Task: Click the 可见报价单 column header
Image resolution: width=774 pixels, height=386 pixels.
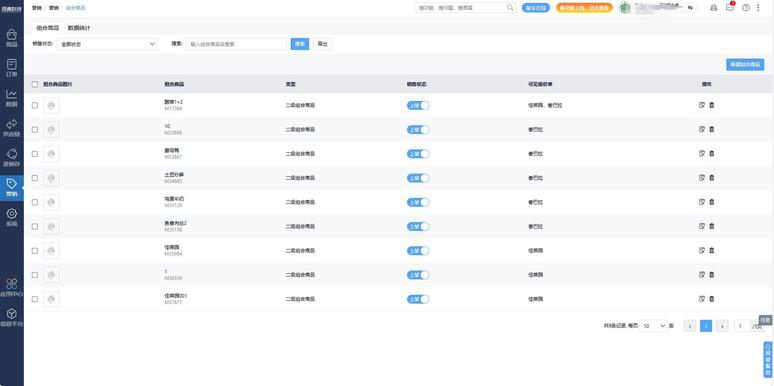Action: 540,84
